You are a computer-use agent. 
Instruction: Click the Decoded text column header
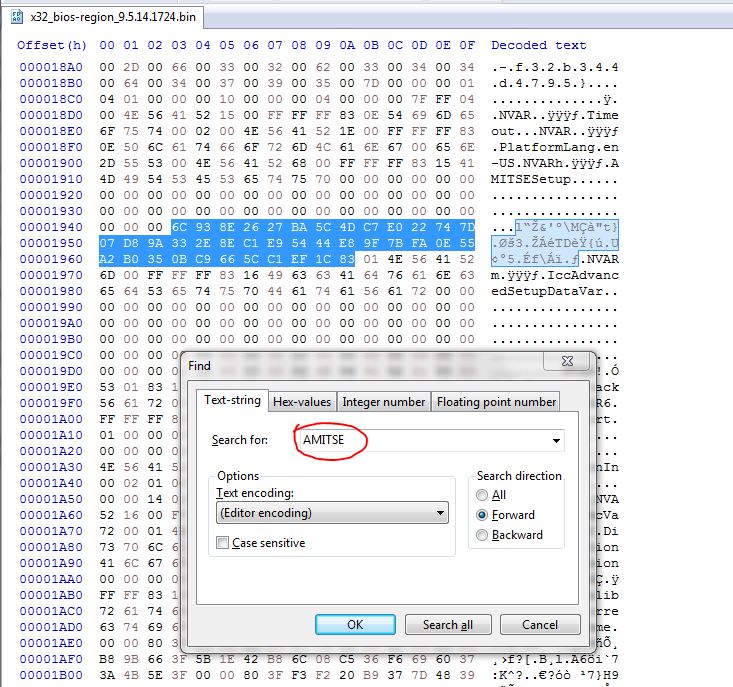[x=539, y=45]
